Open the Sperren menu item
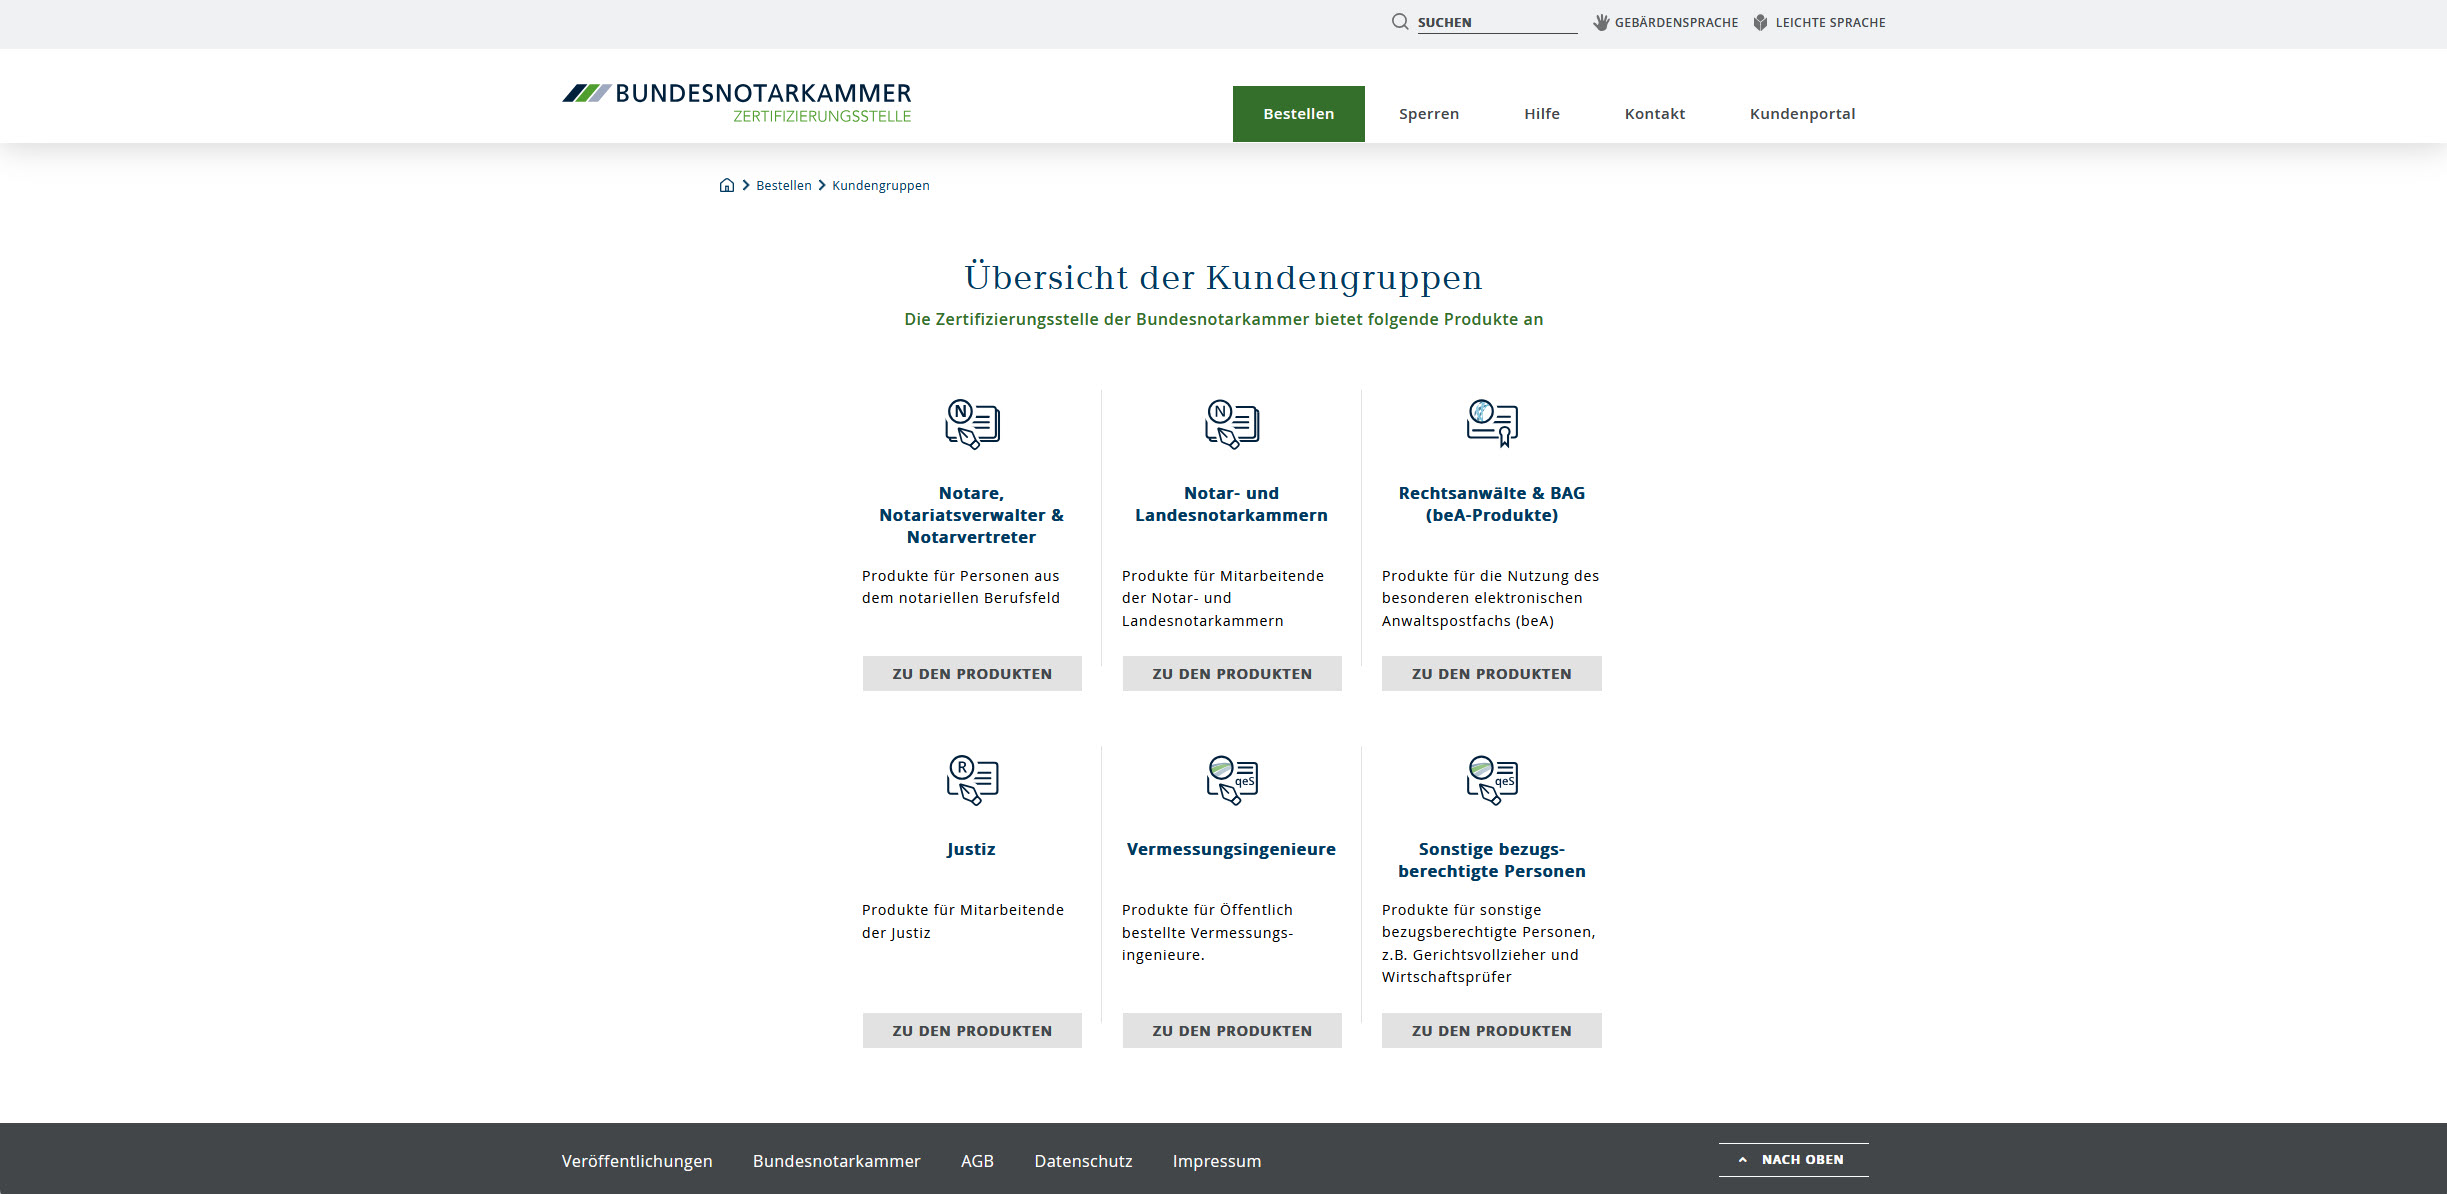Viewport: 2447px width, 1194px height. pyautogui.click(x=1428, y=114)
